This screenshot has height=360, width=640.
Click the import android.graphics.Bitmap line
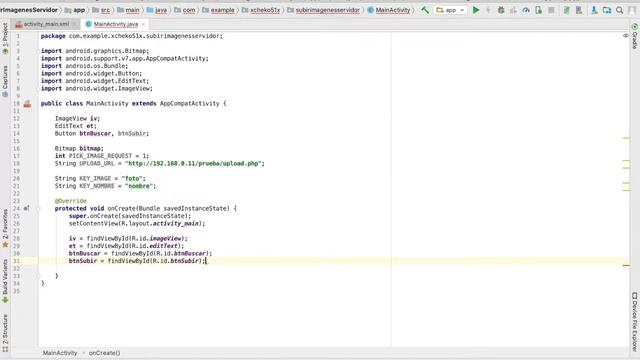click(x=95, y=51)
